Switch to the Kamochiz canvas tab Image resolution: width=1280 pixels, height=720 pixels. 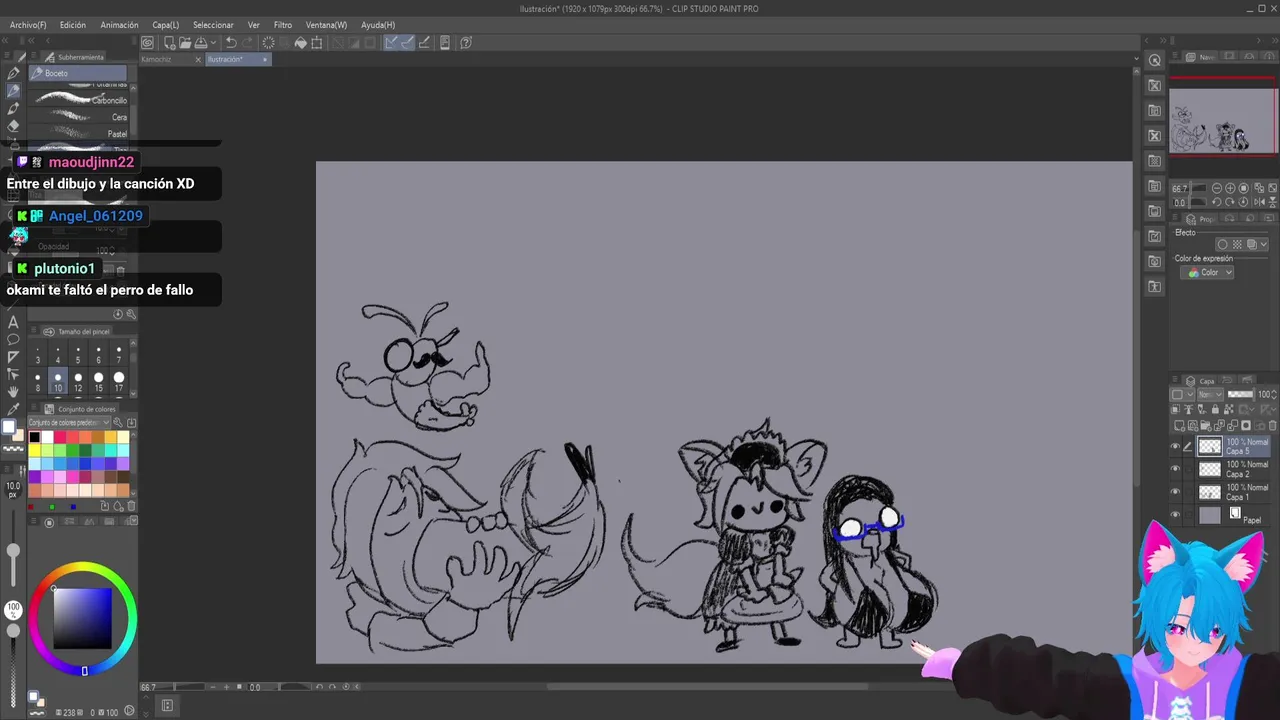[x=157, y=59]
